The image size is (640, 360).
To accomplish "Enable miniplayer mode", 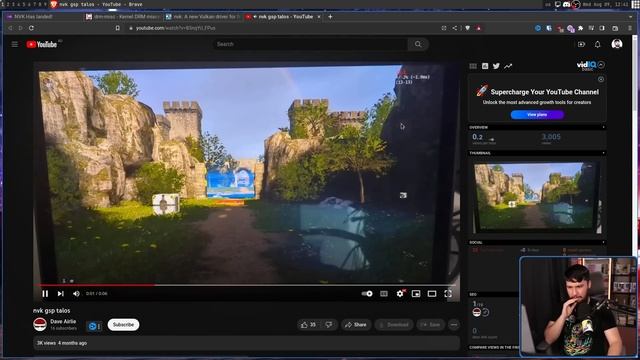I will tap(416, 293).
